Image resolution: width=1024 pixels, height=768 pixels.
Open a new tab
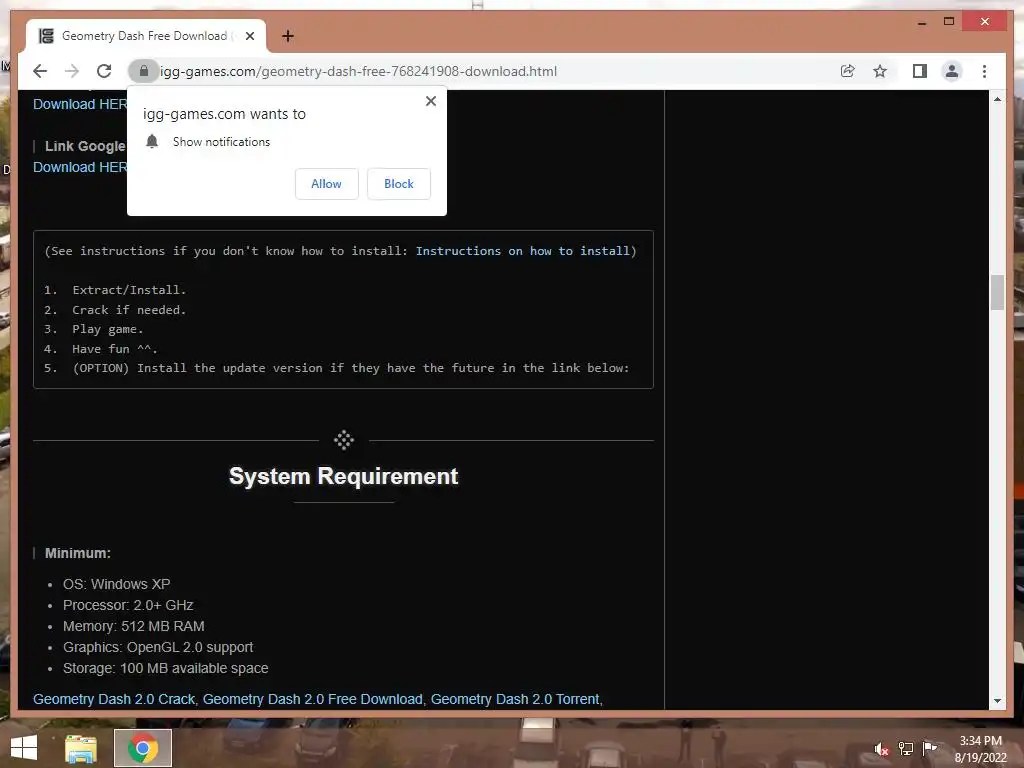[288, 36]
